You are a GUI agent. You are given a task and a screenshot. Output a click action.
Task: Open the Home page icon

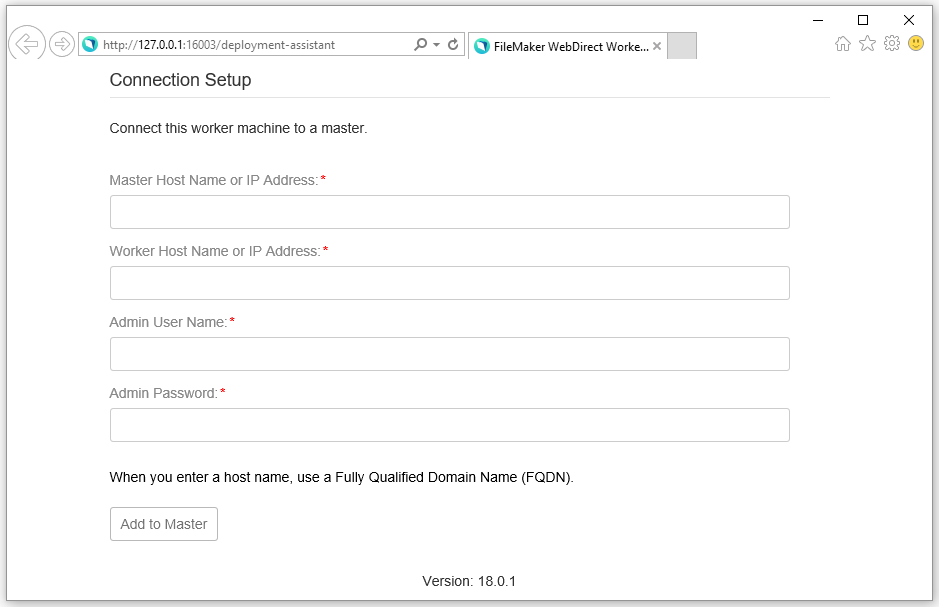click(843, 44)
